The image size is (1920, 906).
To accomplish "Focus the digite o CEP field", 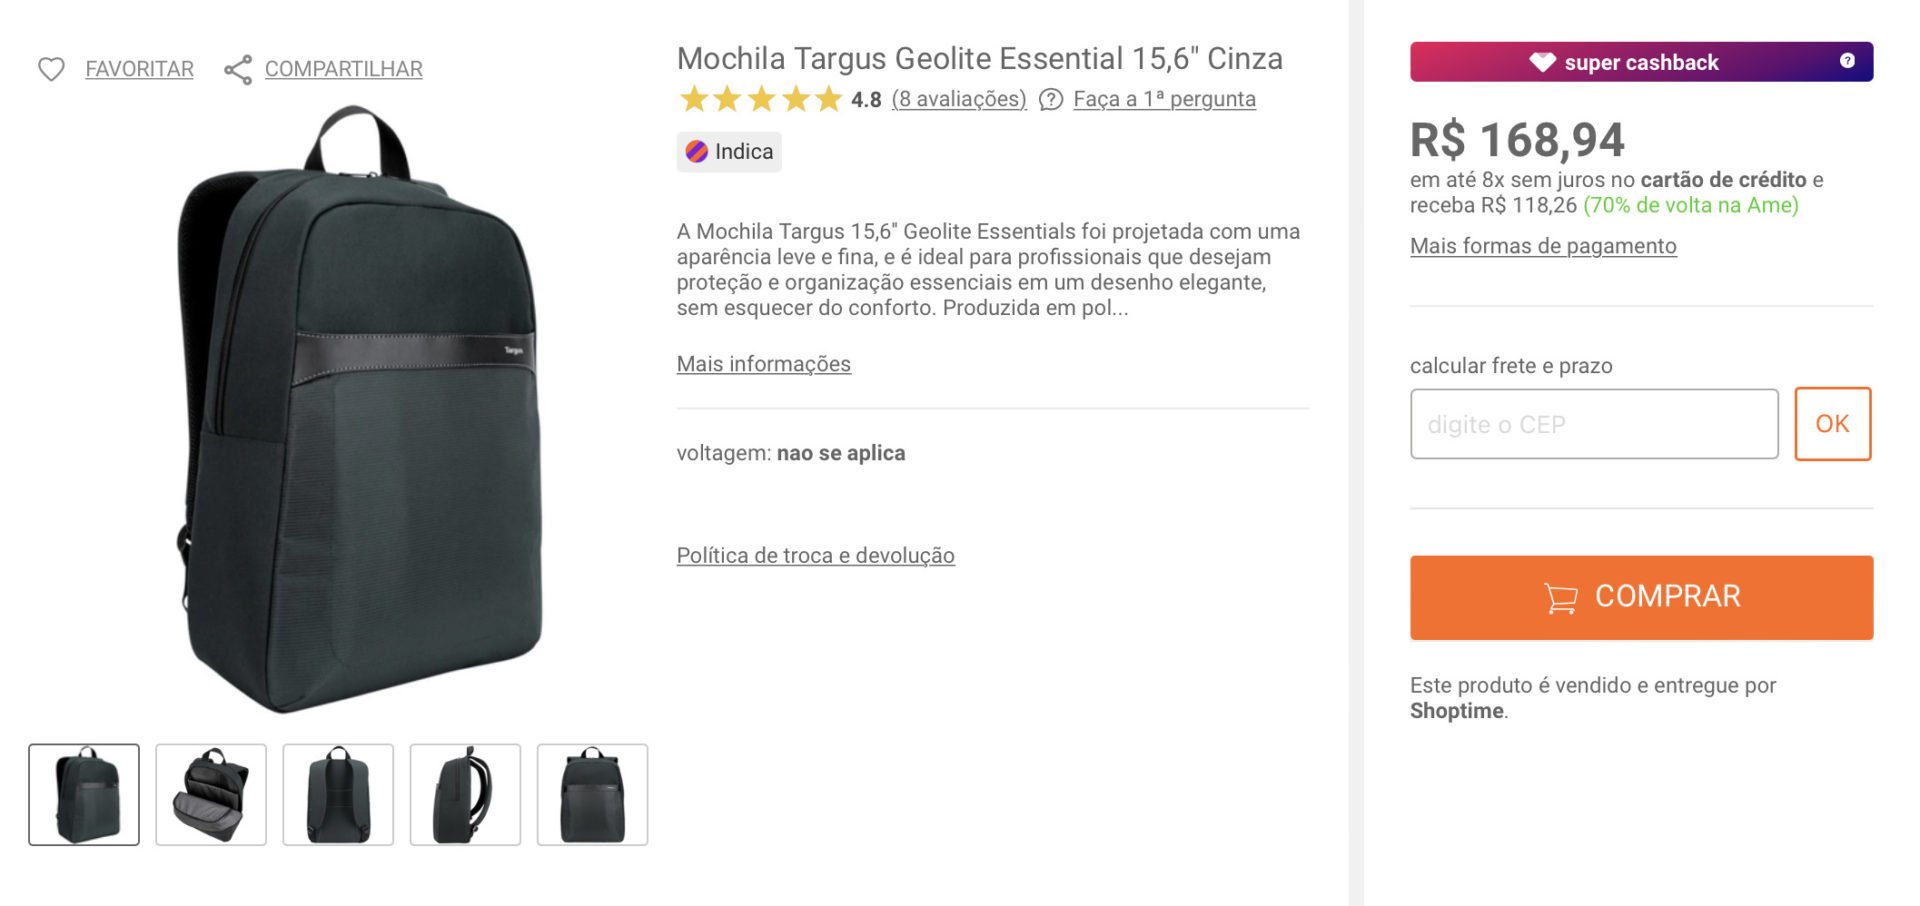I will pos(1594,424).
